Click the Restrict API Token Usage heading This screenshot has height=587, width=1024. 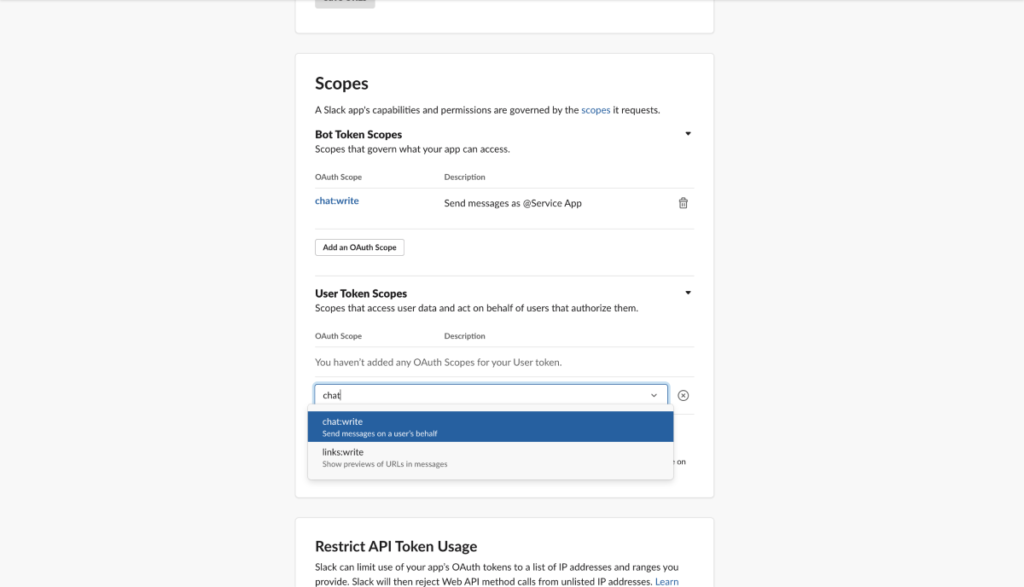coord(396,546)
